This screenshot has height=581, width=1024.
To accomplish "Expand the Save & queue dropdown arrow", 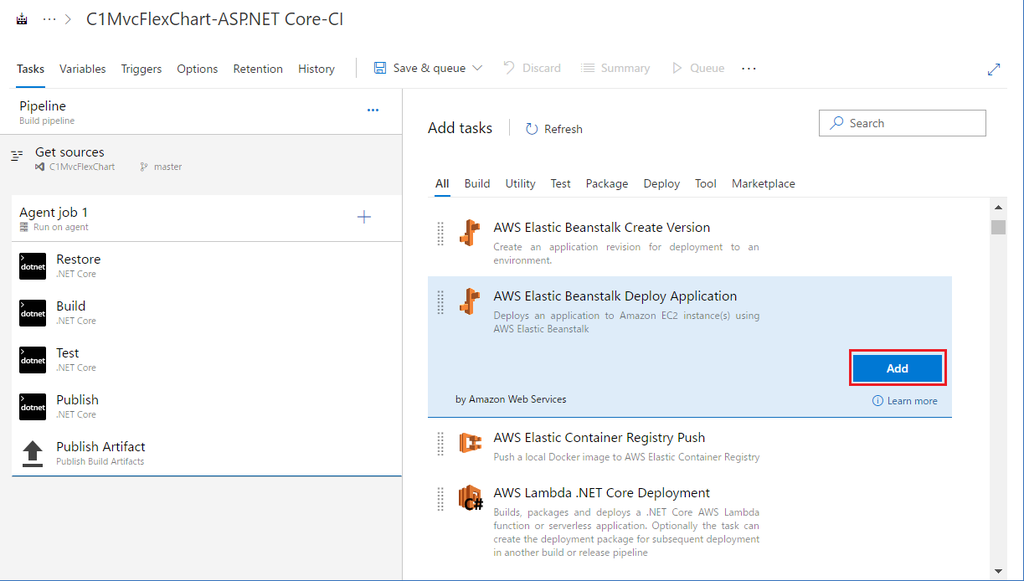I will [477, 68].
